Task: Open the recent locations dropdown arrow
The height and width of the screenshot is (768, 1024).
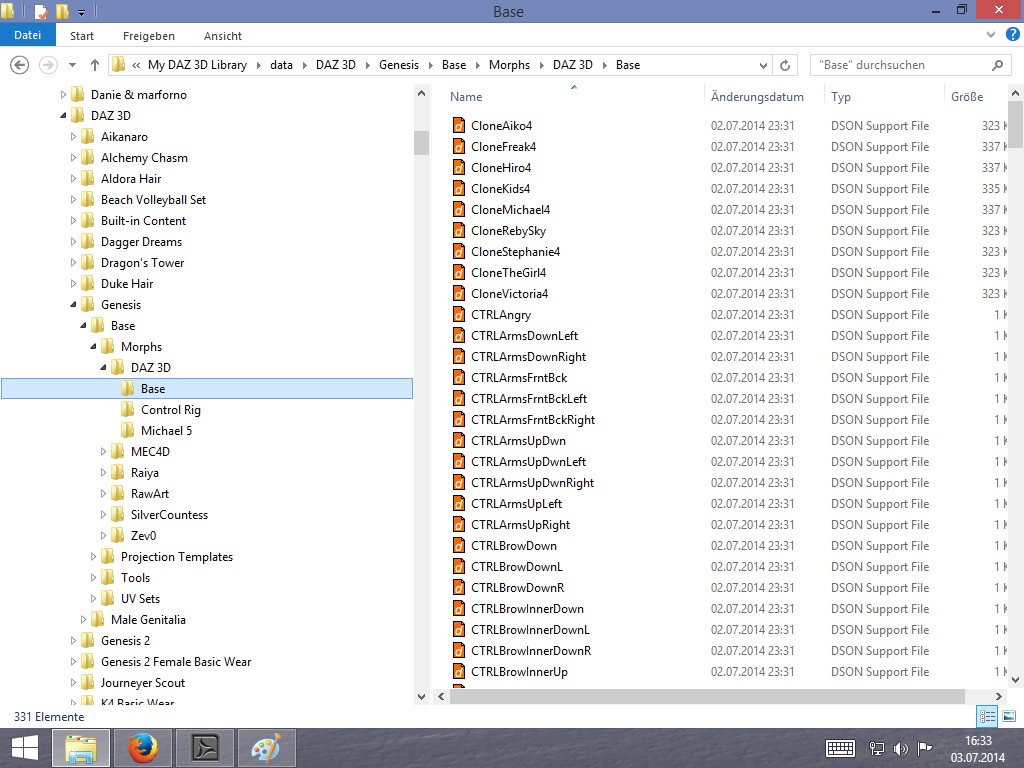Action: [x=72, y=65]
